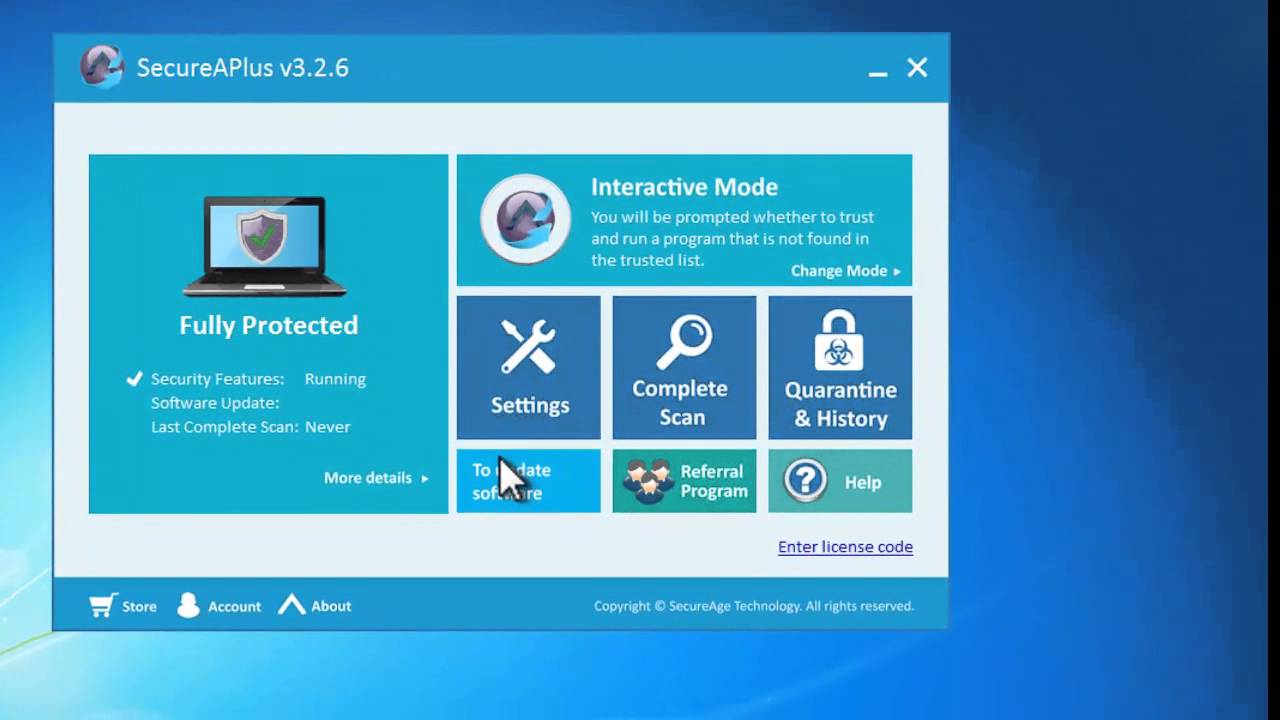The height and width of the screenshot is (720, 1280).
Task: Click the SecureAPlus v3.2.6 title text
Action: (x=243, y=68)
